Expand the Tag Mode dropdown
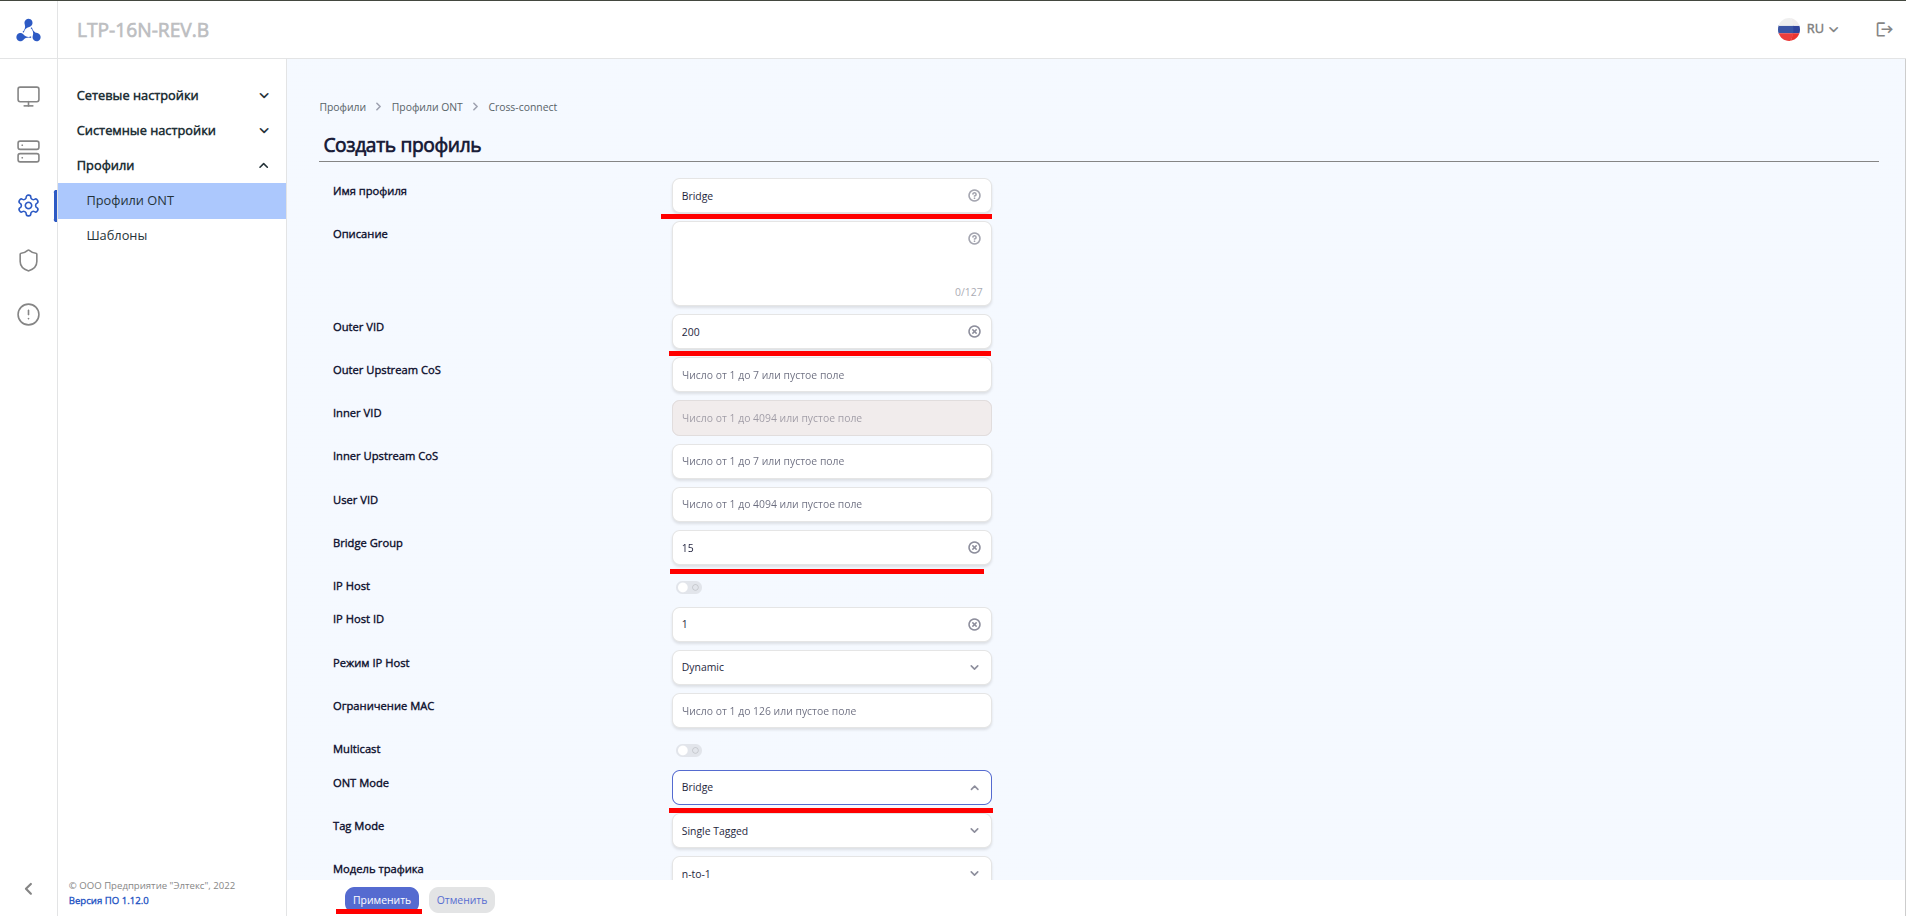 tap(831, 831)
